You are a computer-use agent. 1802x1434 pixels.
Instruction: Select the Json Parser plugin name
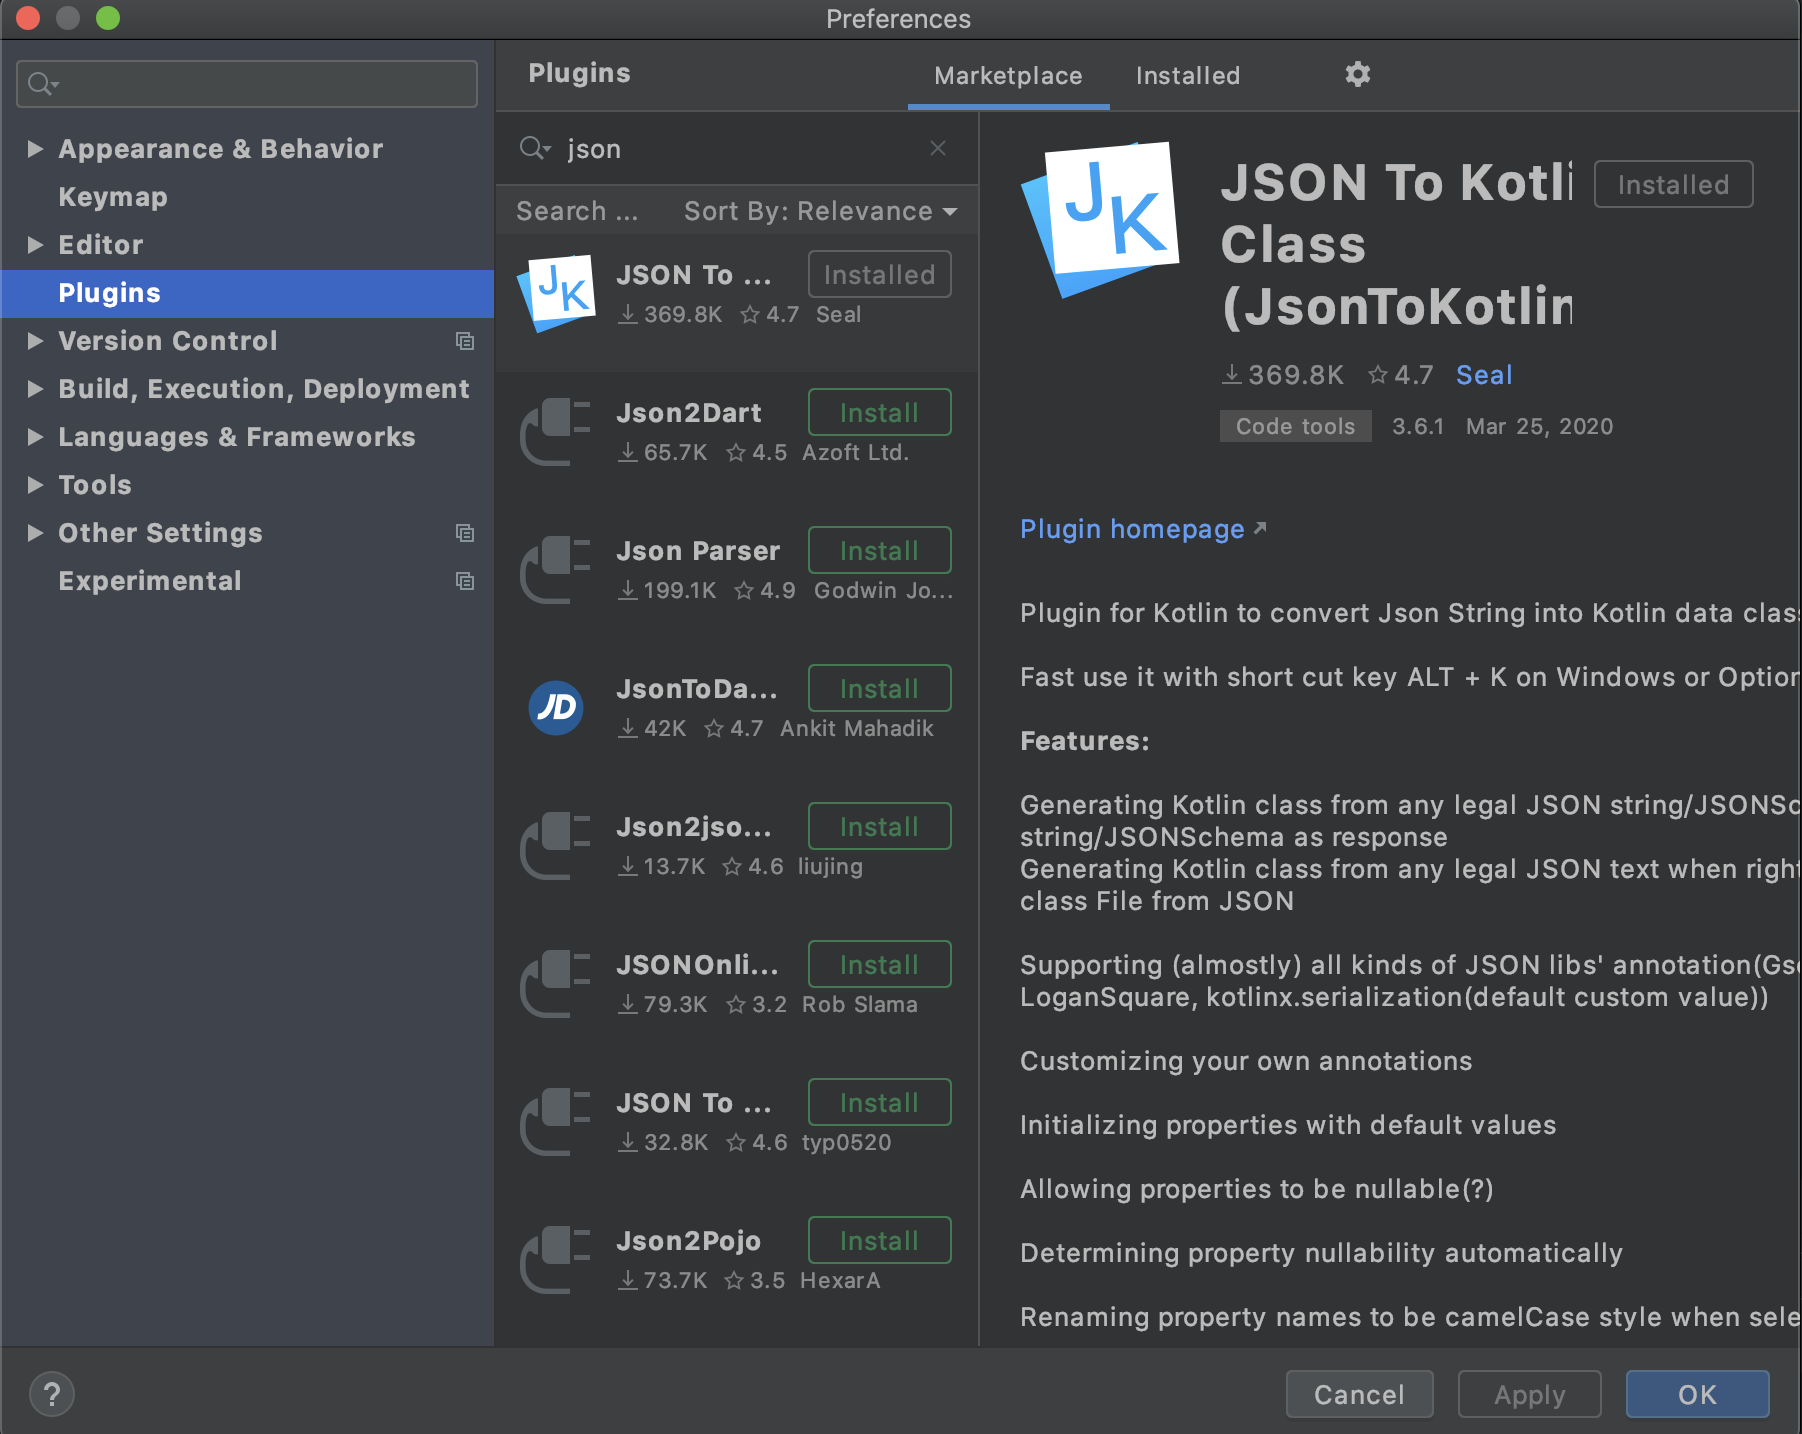698,551
